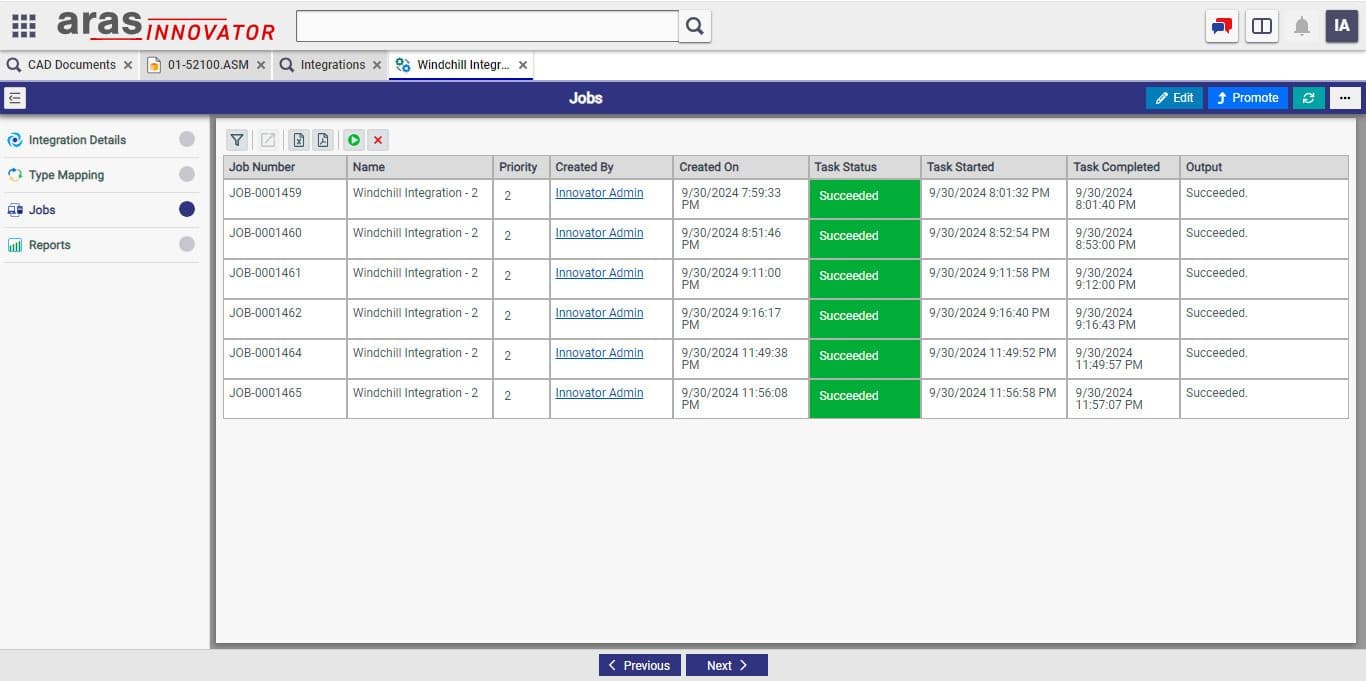
Task: Open the apps grid navigation menu
Action: tap(24, 26)
